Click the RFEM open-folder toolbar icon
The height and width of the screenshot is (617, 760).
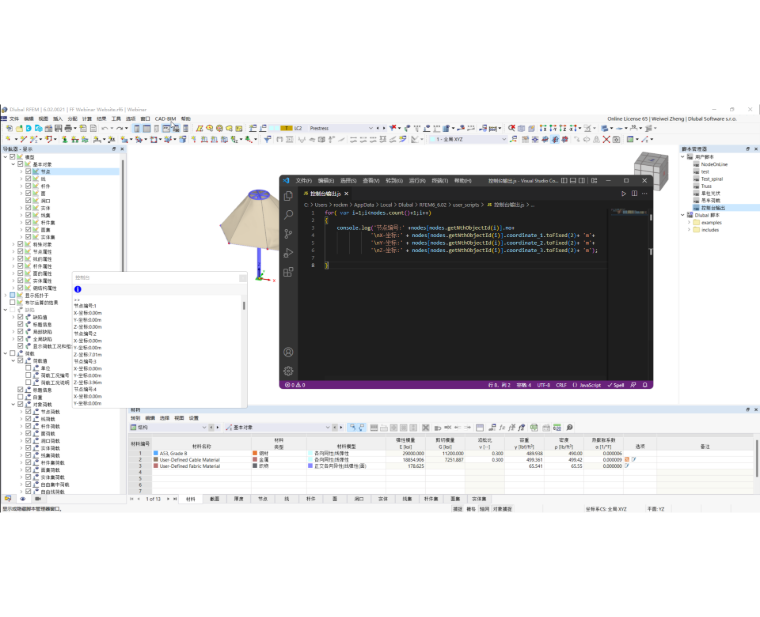pyautogui.click(x=19, y=128)
